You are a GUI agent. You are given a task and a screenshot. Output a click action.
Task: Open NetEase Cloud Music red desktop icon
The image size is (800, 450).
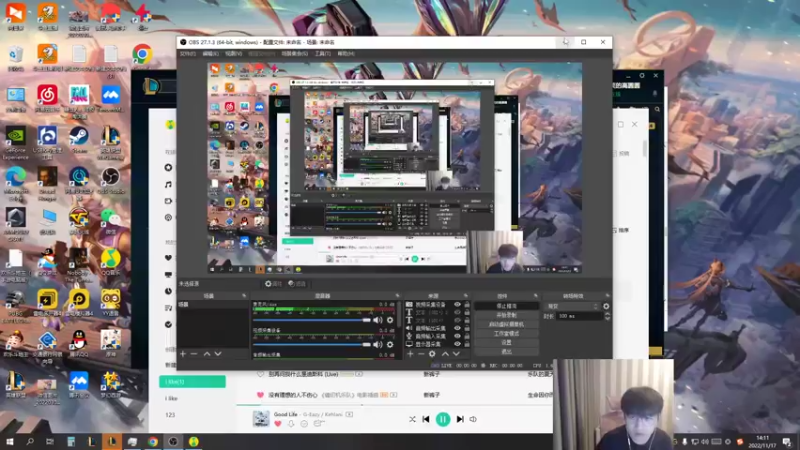coord(47,98)
